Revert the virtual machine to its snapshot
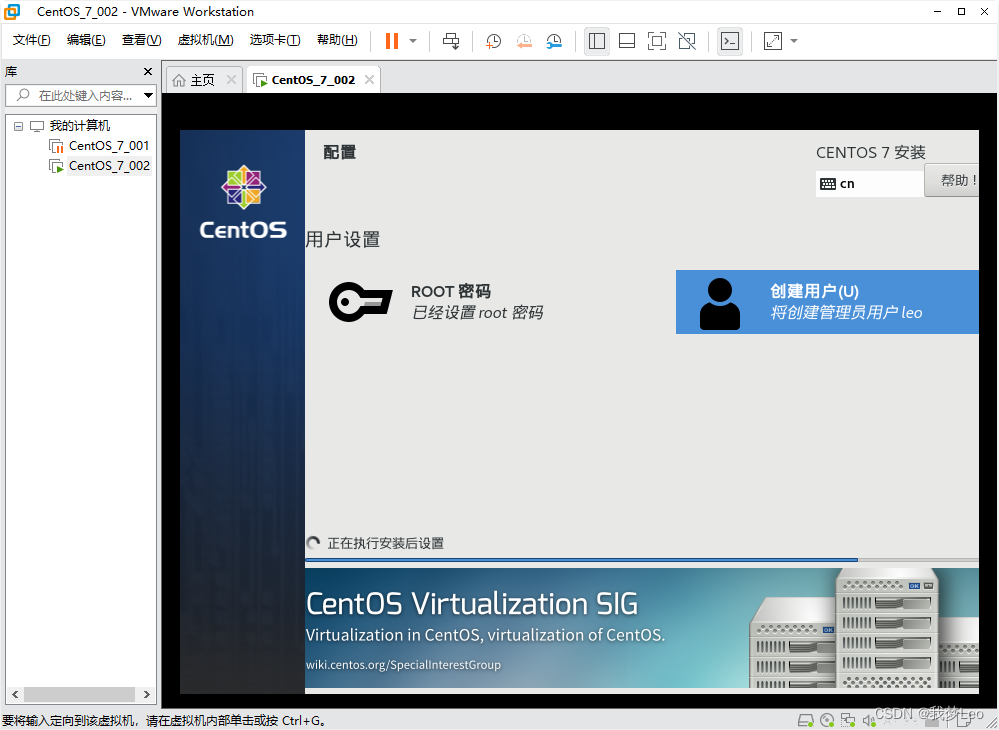 524,41
